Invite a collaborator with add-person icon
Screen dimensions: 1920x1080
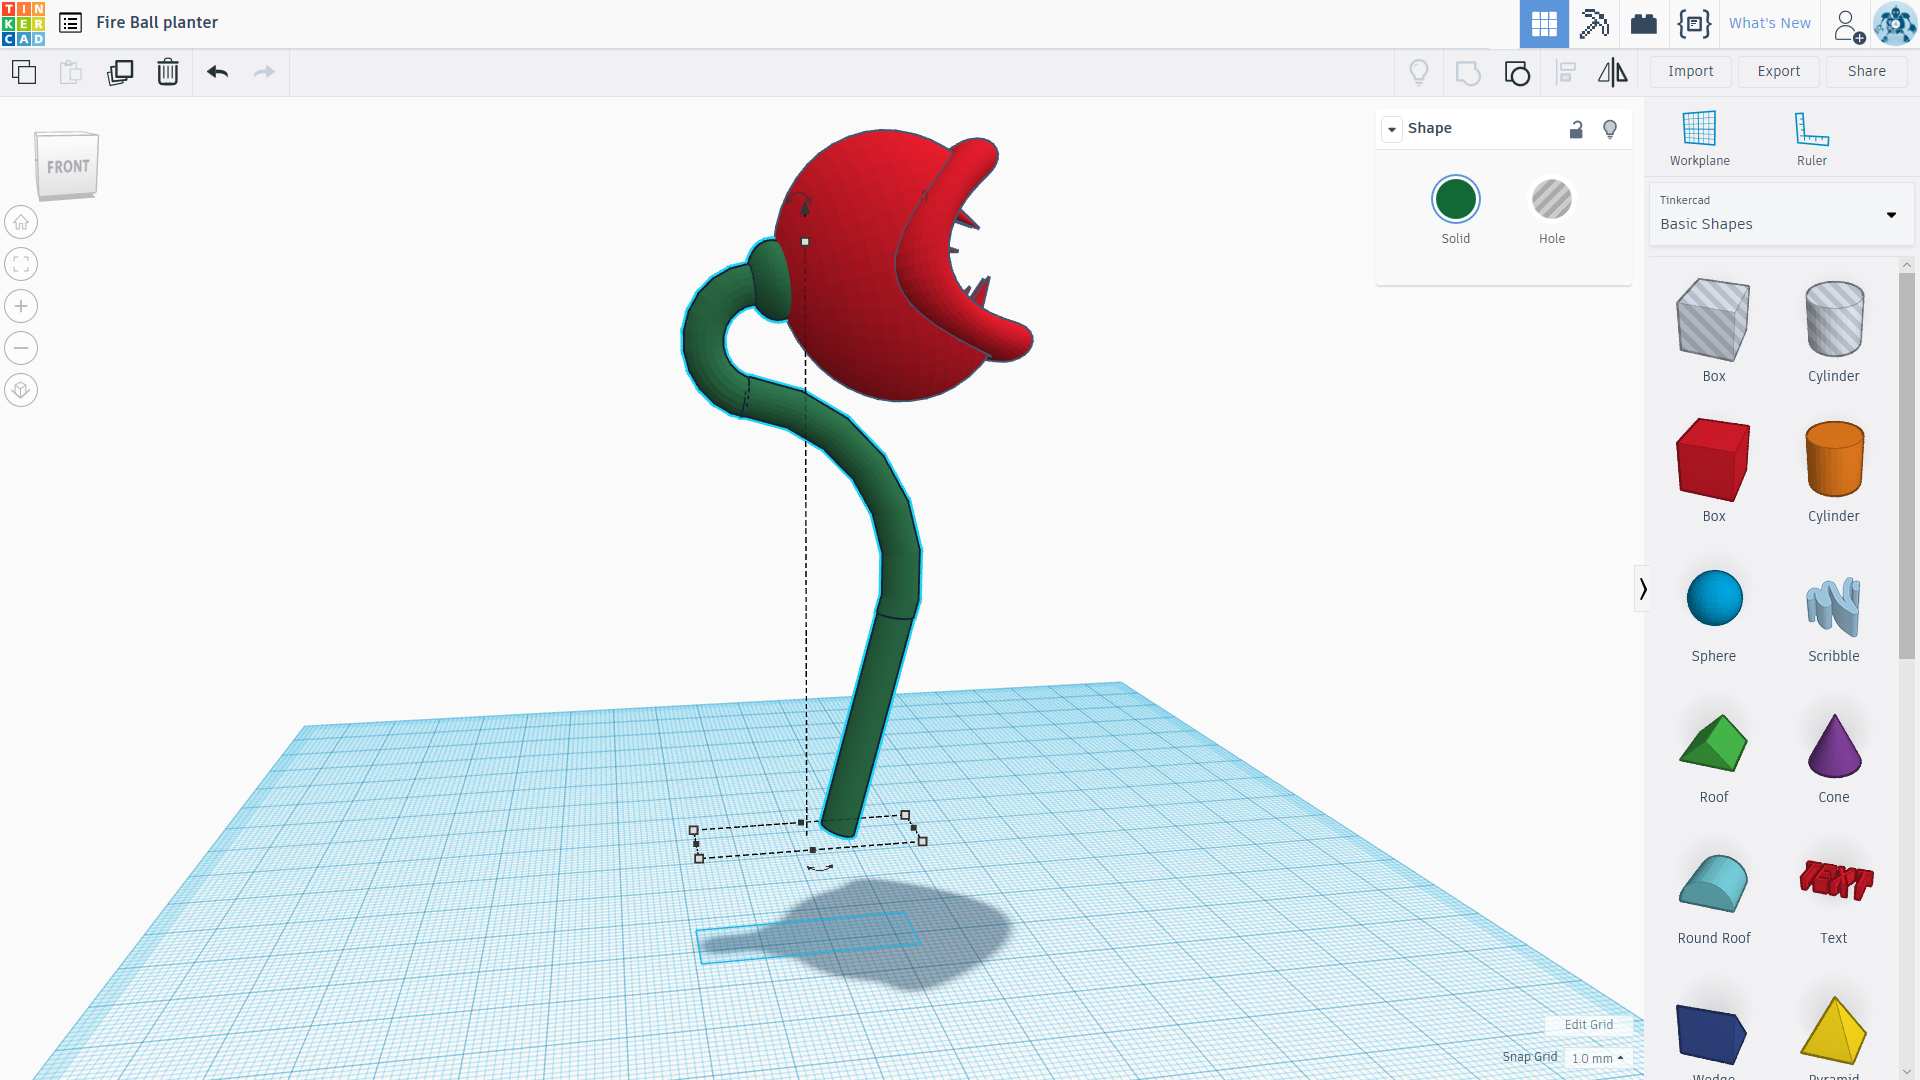(x=1848, y=25)
